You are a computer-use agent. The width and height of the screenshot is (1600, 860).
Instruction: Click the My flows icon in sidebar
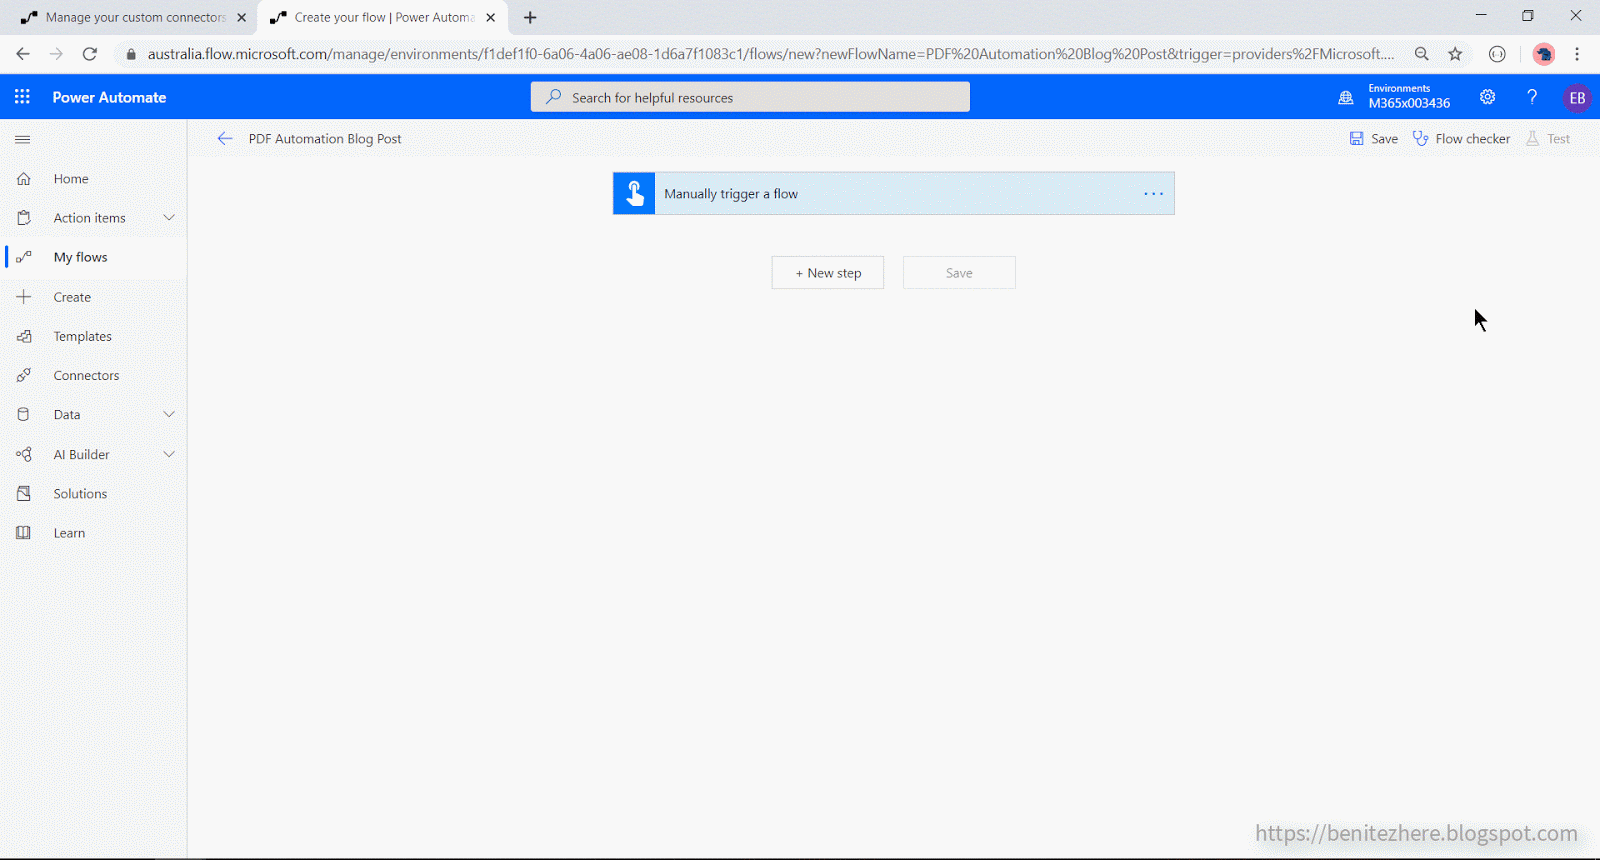coord(24,257)
